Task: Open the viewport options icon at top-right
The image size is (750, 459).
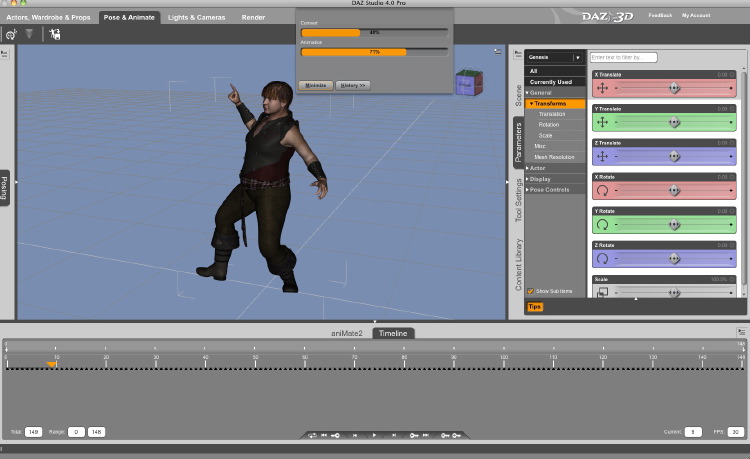Action: coord(498,51)
